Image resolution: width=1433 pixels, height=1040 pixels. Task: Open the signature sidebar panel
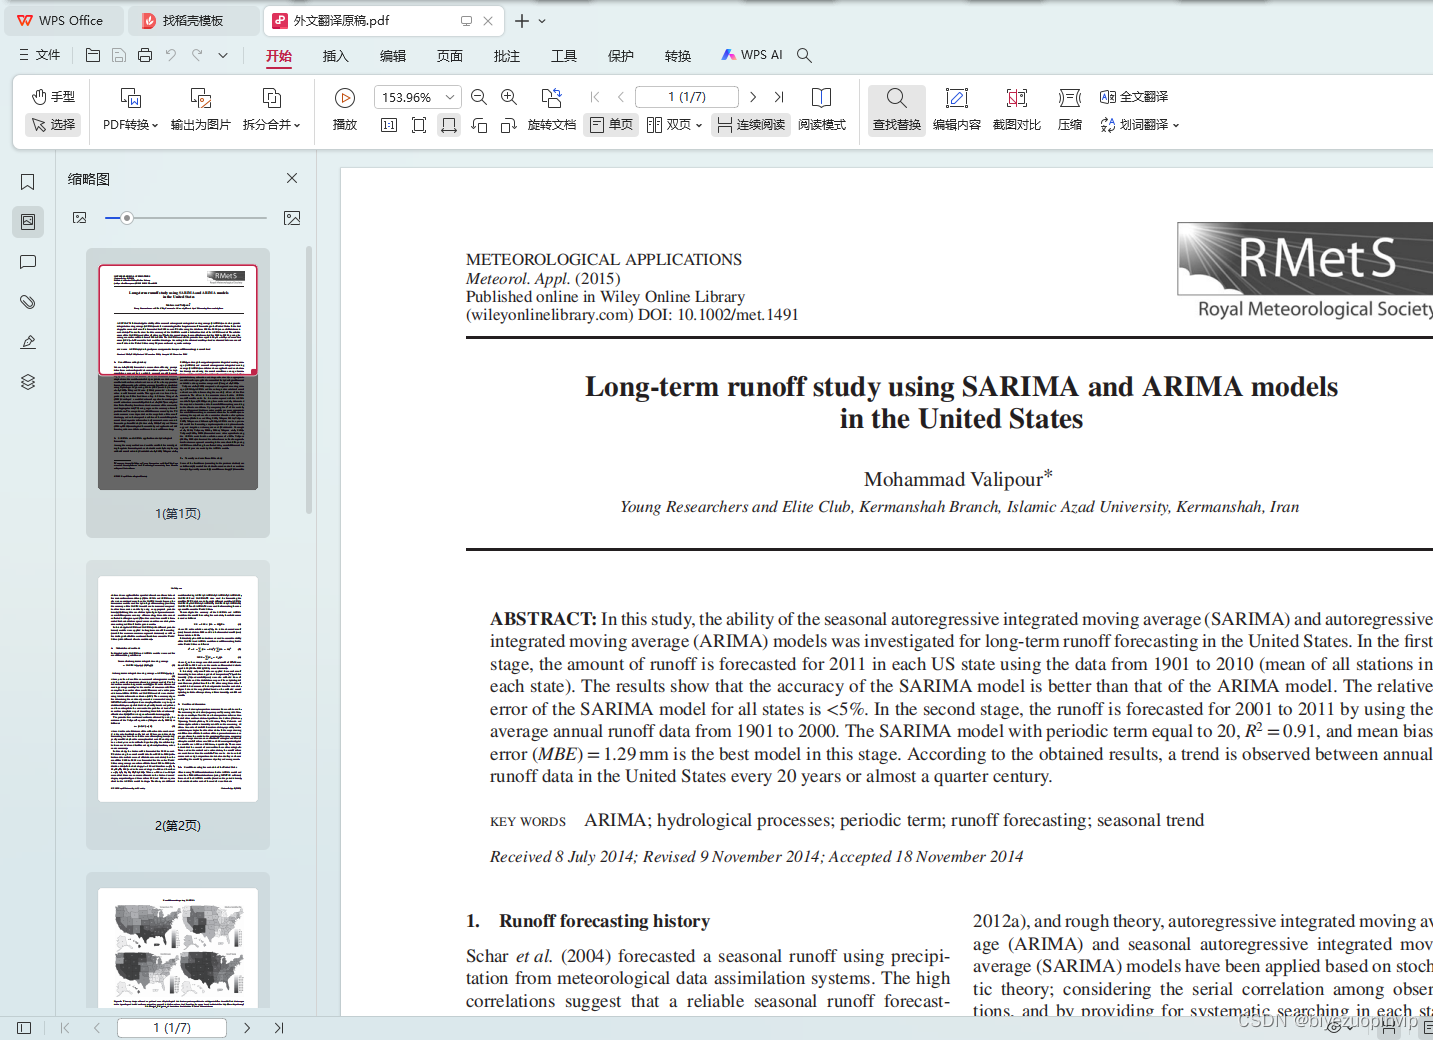(28, 342)
